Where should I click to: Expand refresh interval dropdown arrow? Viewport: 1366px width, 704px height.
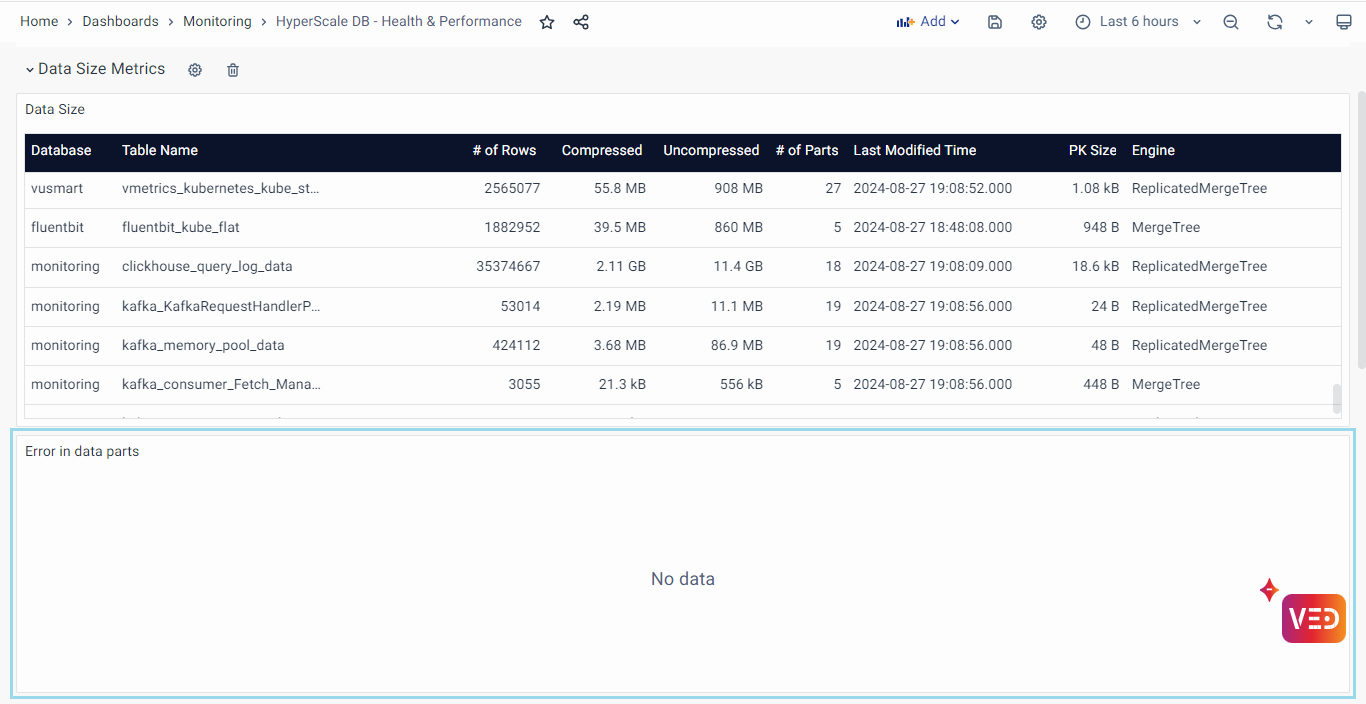(1308, 22)
